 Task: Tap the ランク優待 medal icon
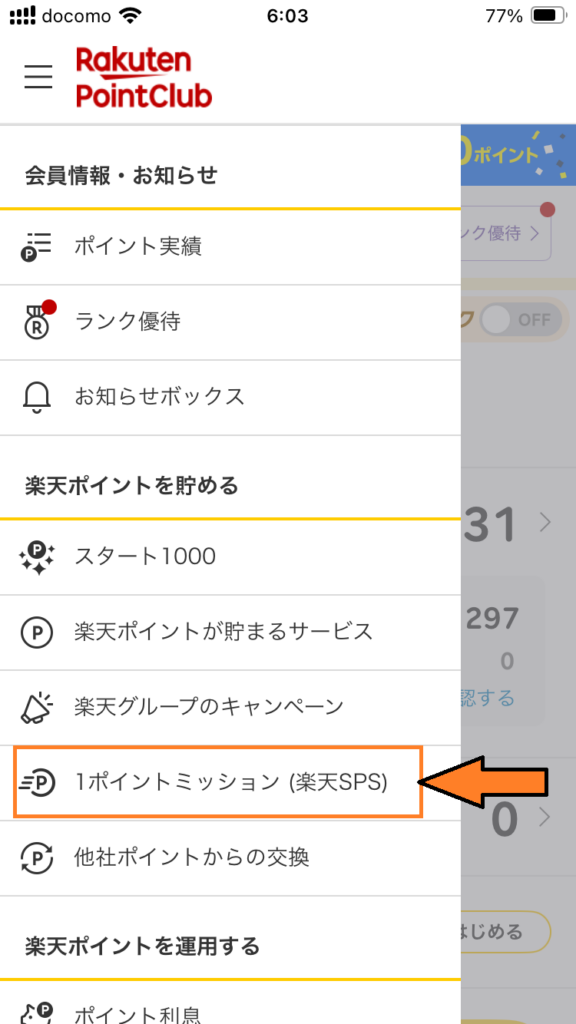(37, 322)
